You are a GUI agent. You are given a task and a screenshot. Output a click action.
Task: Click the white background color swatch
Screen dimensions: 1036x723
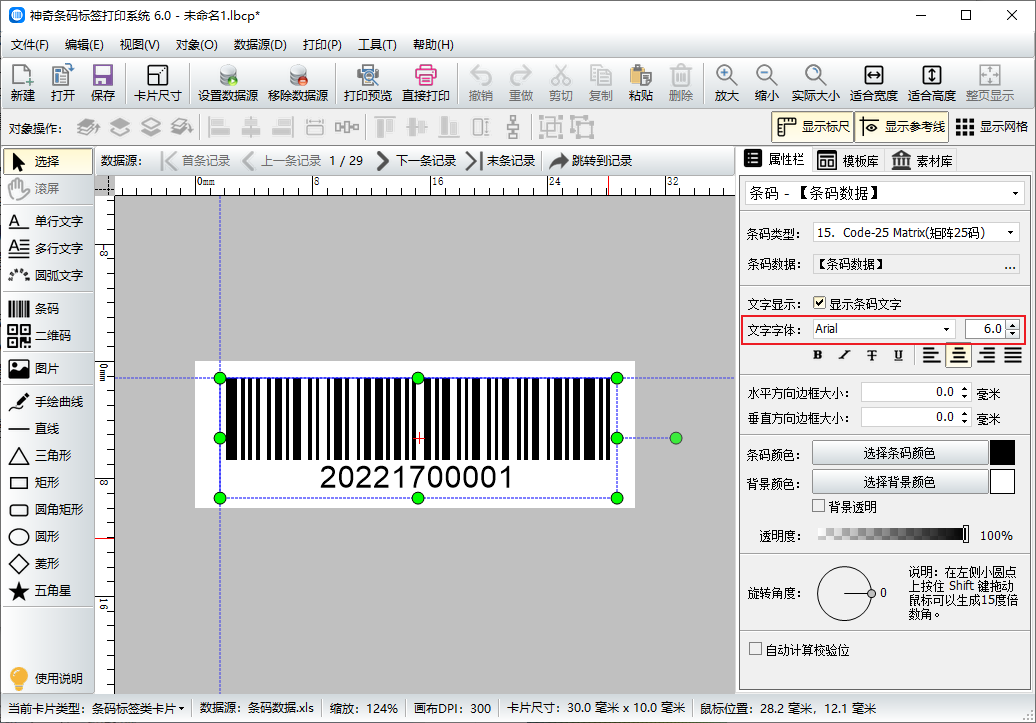click(x=1002, y=482)
